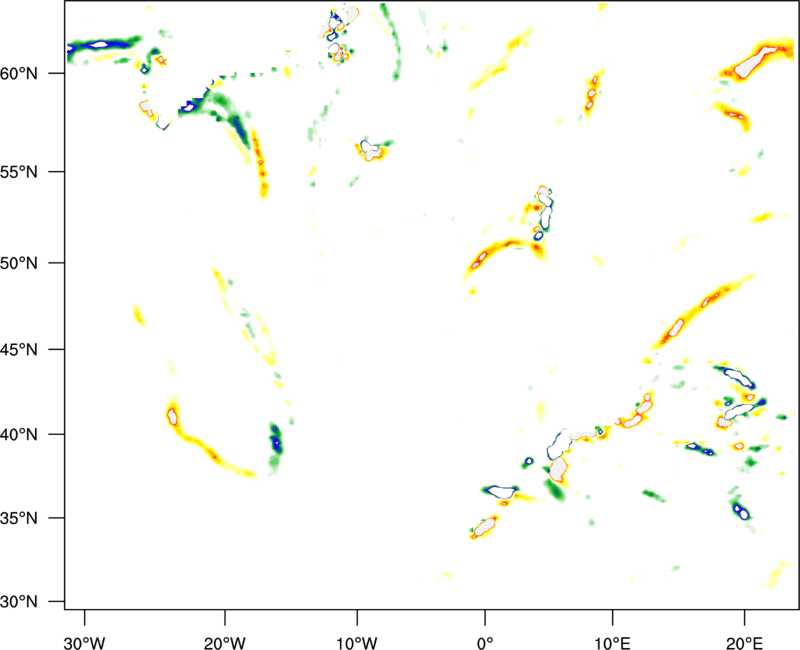800x650 pixels.
Task: Click the 45°N latitude label
Action: [x=19, y=350]
